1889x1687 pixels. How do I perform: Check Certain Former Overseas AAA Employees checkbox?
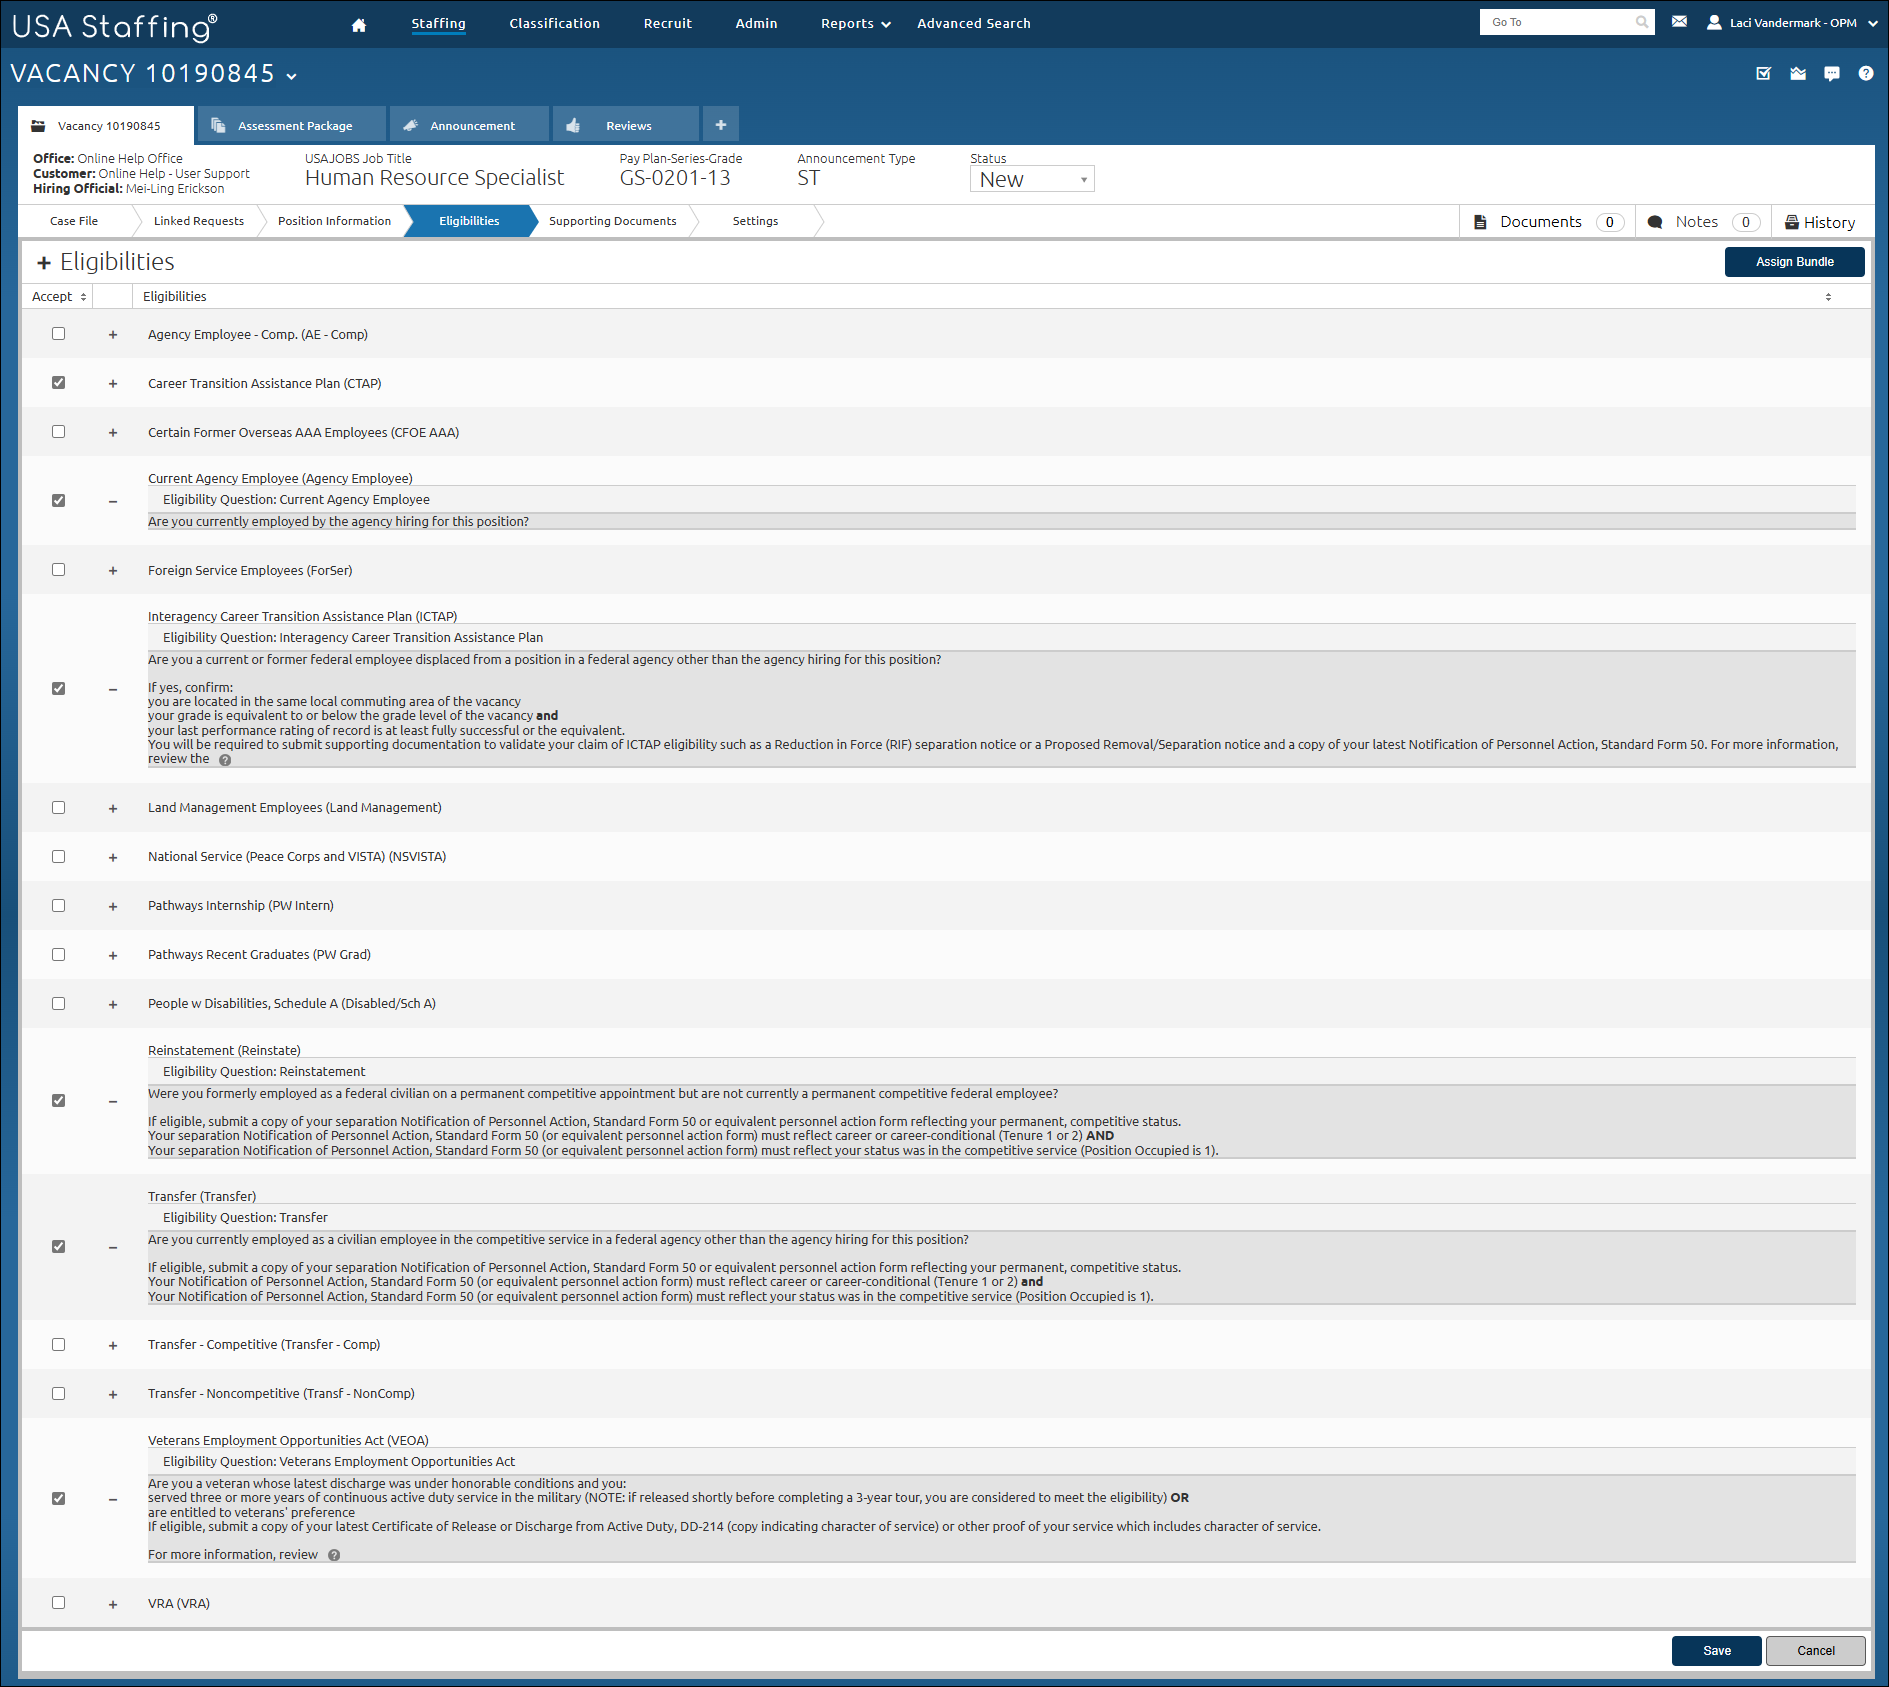pos(59,432)
